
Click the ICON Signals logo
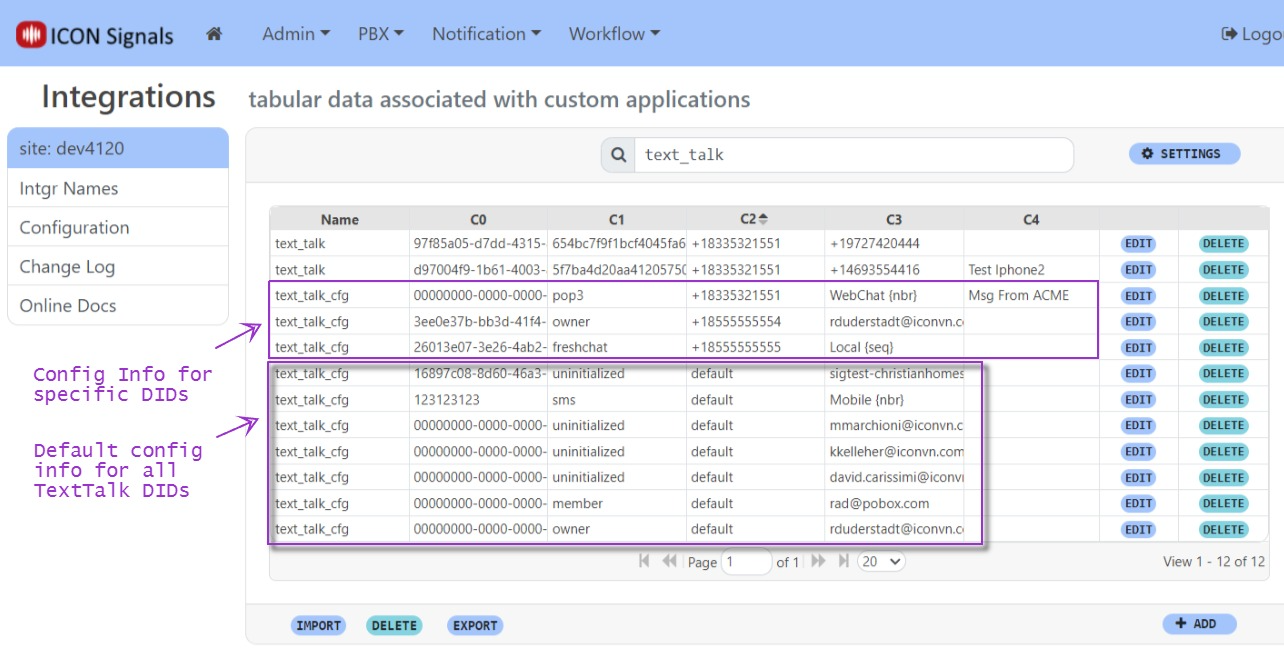(95, 35)
